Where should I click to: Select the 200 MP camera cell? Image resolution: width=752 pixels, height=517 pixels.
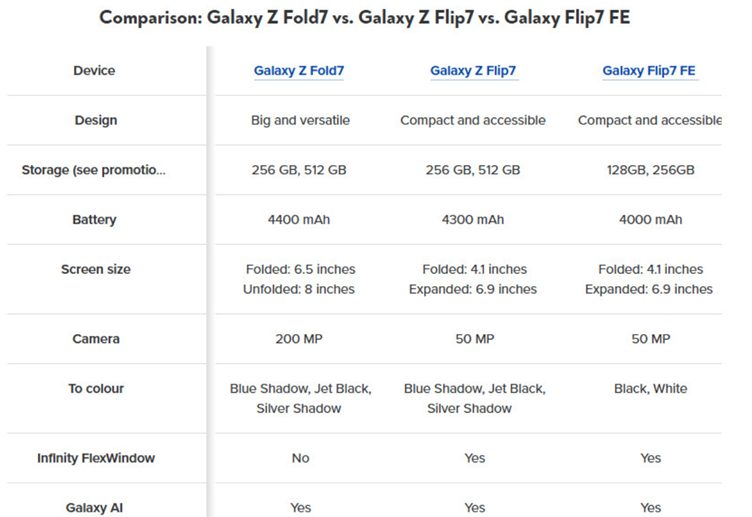coord(300,339)
